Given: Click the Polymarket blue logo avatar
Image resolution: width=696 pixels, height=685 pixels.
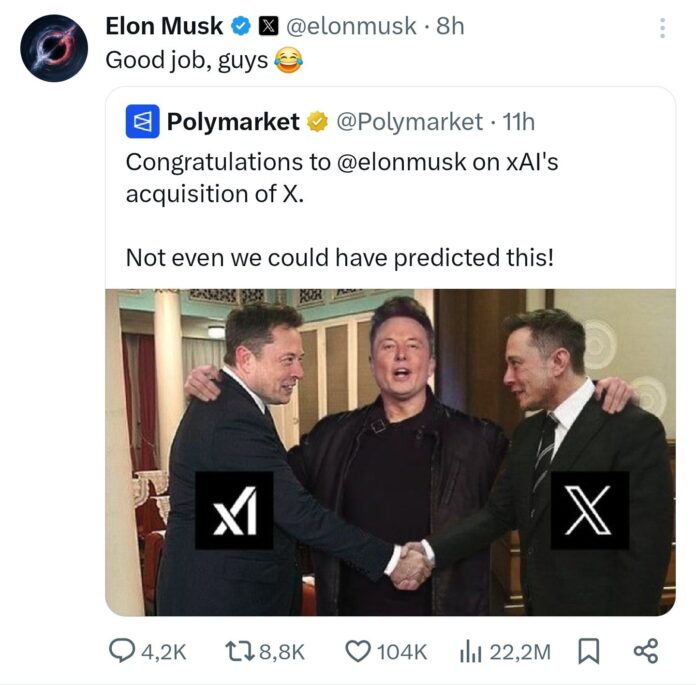Looking at the screenshot, I should pyautogui.click(x=142, y=122).
